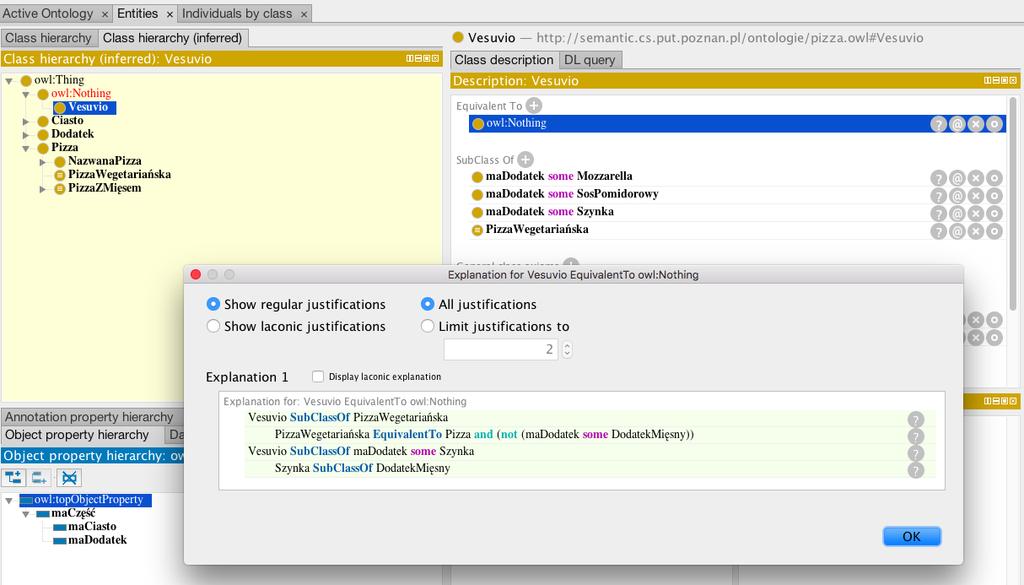Close the Entities tab
The height and width of the screenshot is (585, 1024).
pos(170,14)
